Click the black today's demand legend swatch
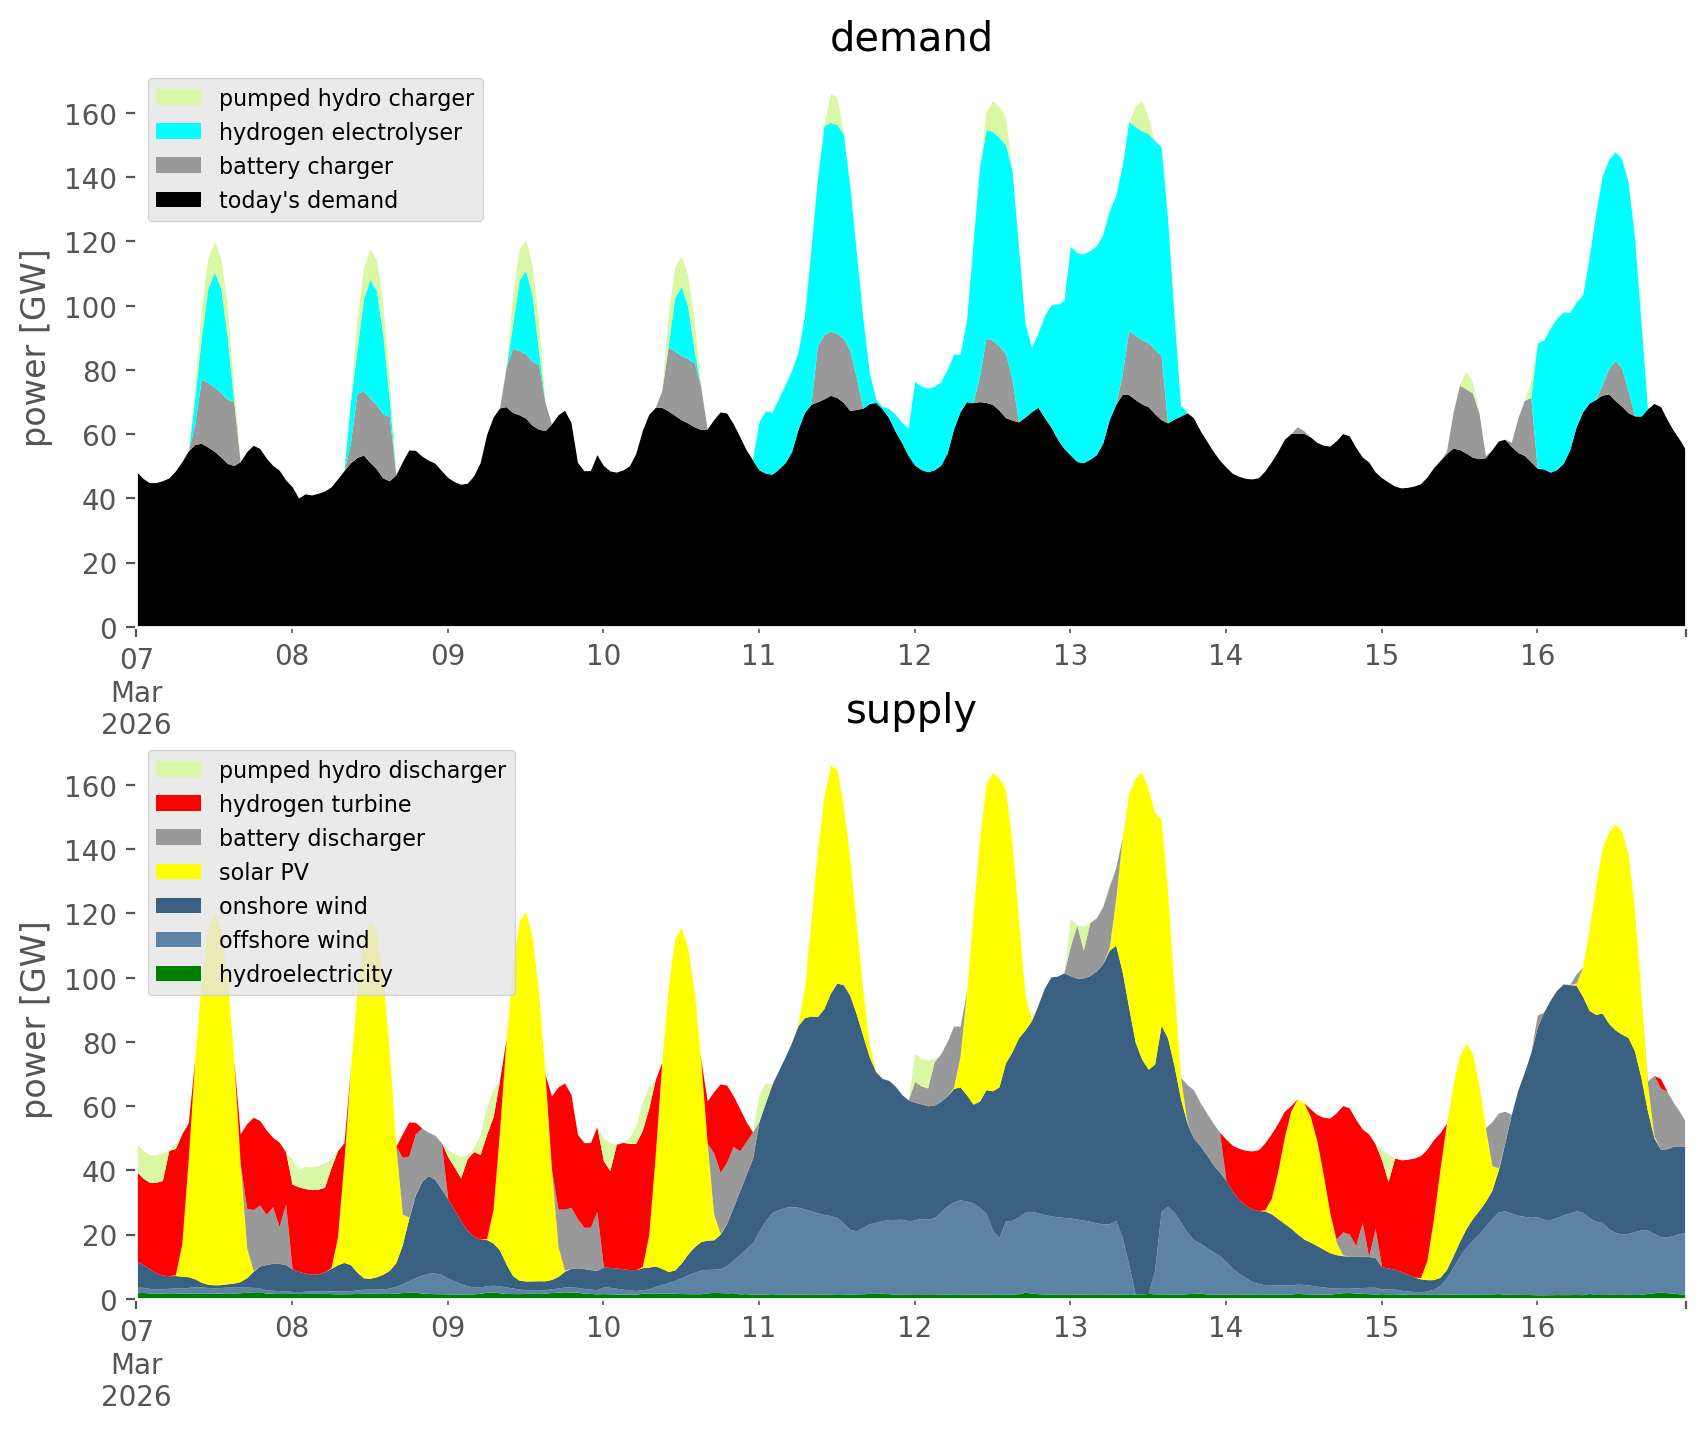The width and height of the screenshot is (1706, 1431). coord(179,200)
